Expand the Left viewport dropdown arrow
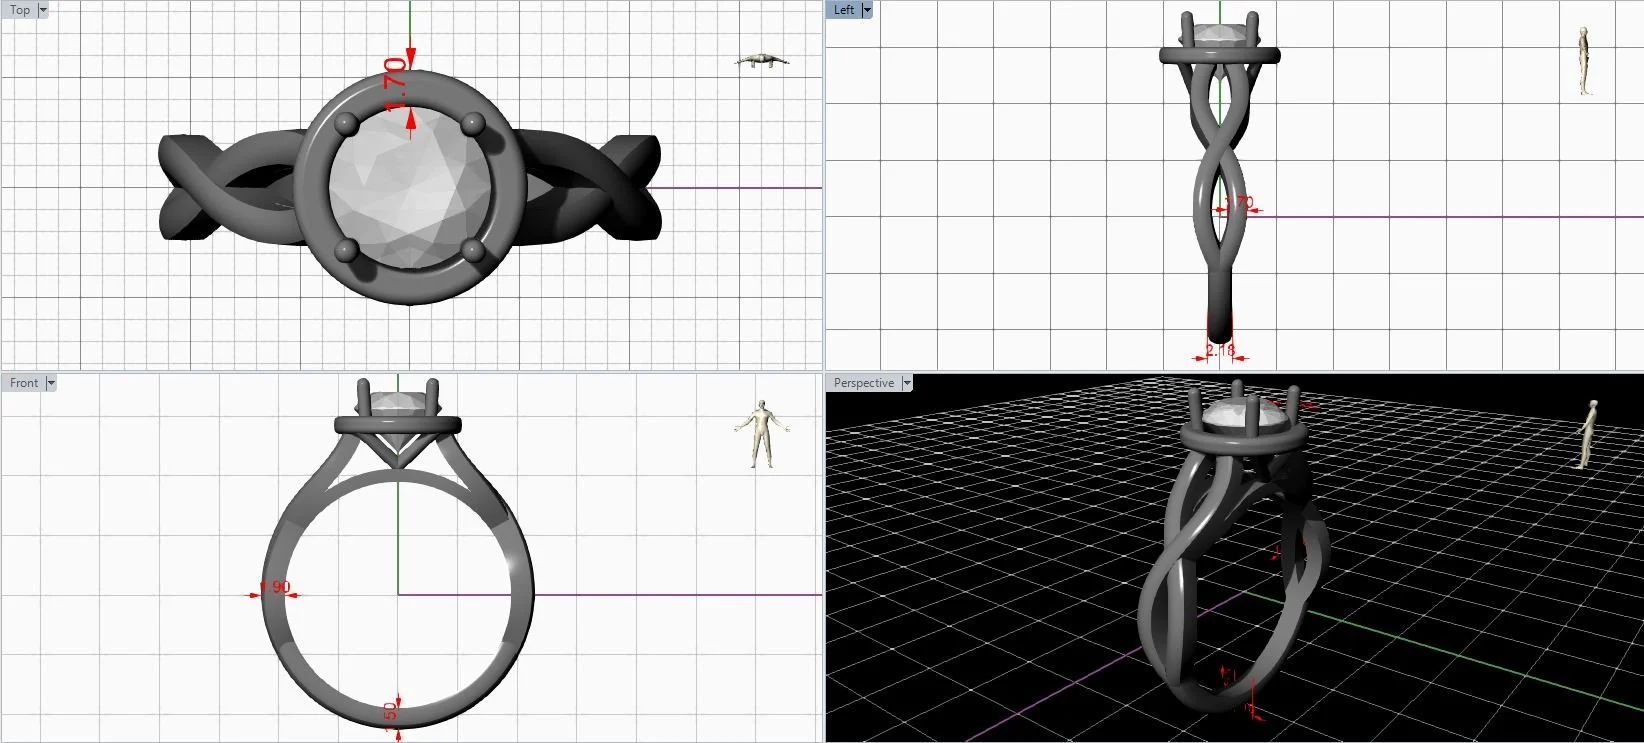 coord(867,10)
